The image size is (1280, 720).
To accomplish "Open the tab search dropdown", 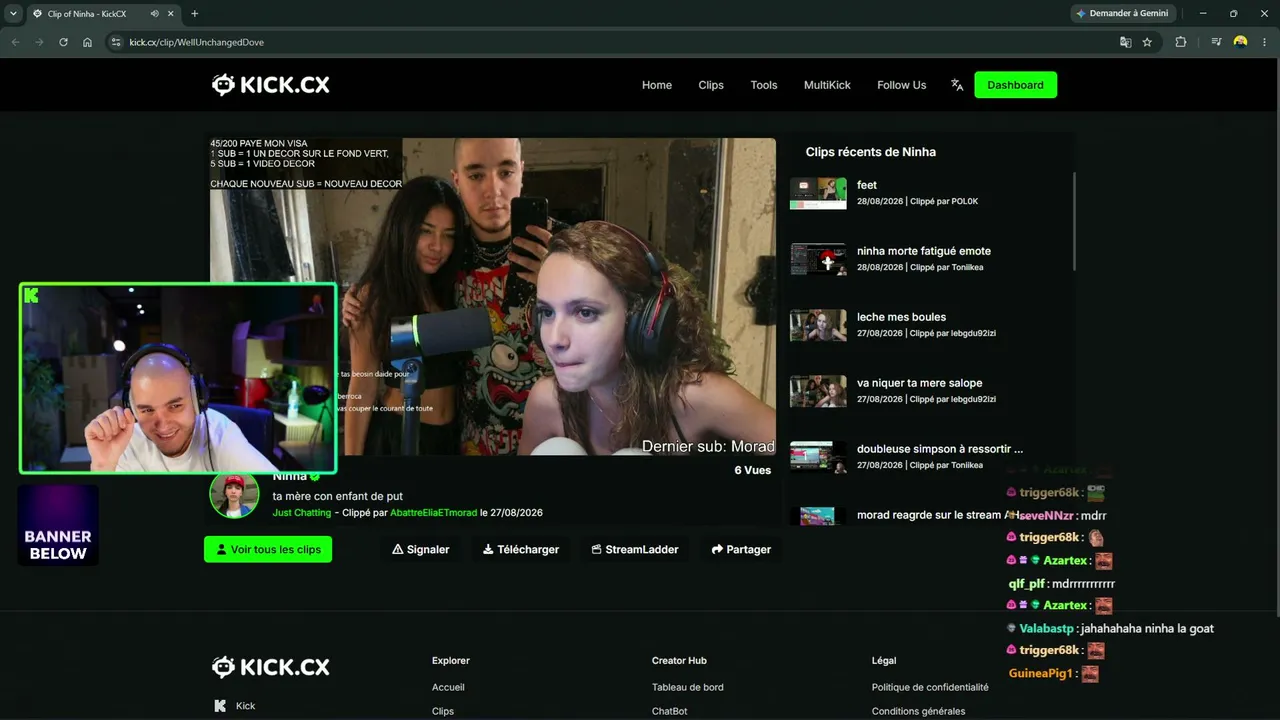I will (x=13, y=14).
